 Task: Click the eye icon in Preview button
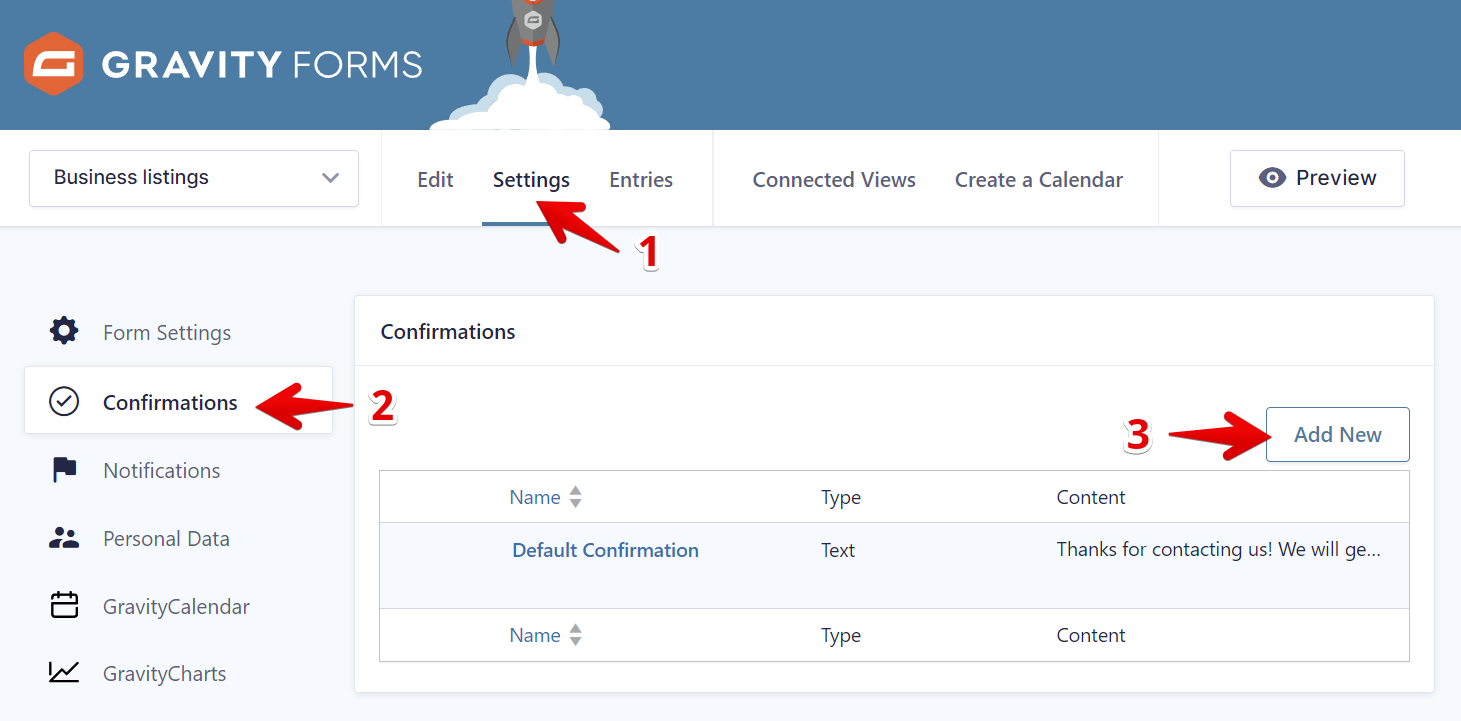tap(1272, 178)
